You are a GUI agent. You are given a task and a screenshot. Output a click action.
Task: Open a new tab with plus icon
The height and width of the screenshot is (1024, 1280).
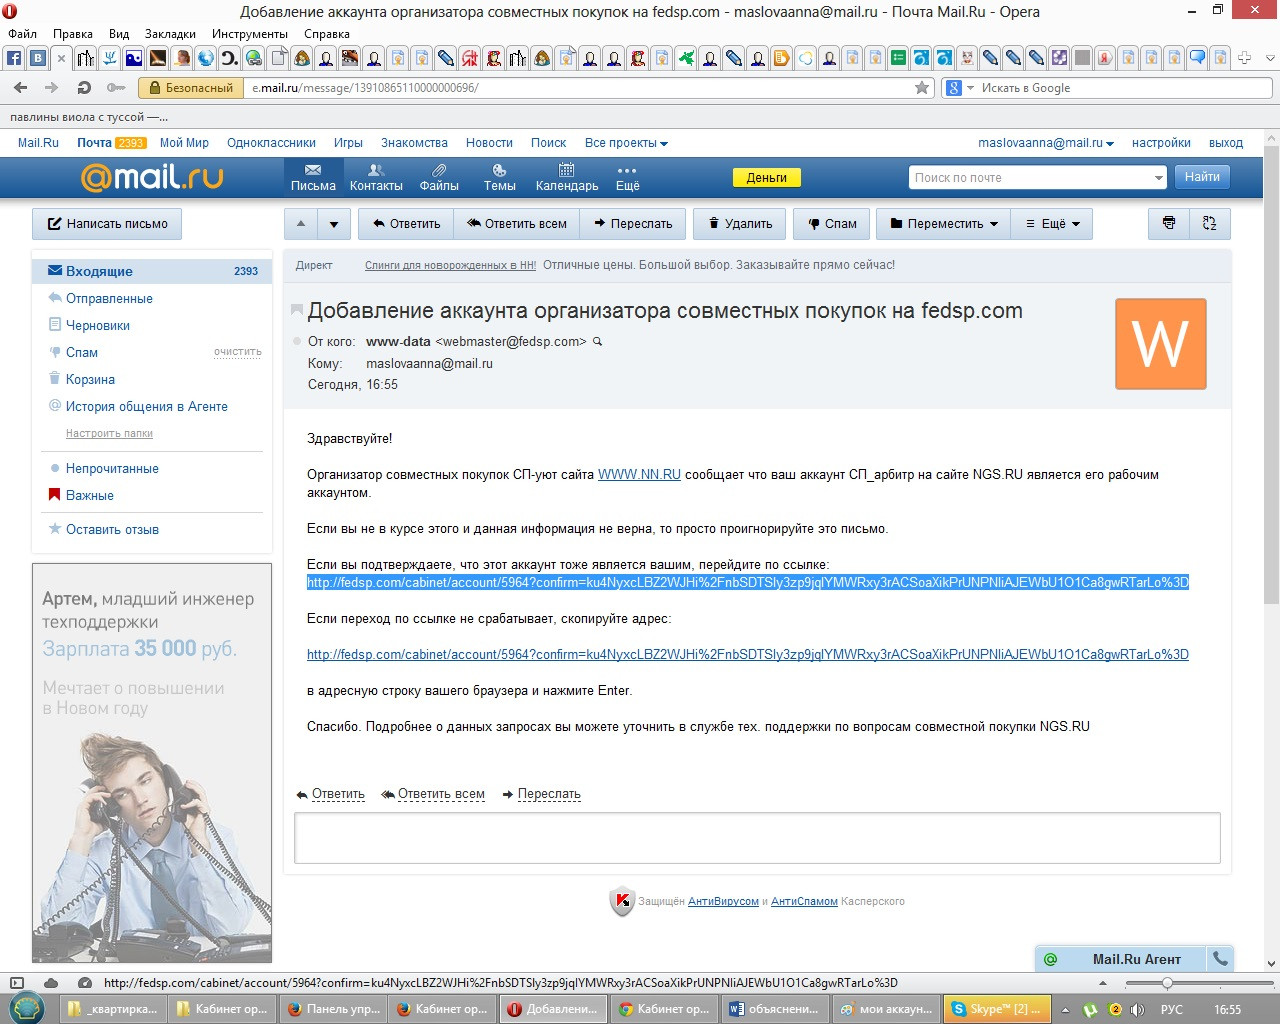(1245, 58)
